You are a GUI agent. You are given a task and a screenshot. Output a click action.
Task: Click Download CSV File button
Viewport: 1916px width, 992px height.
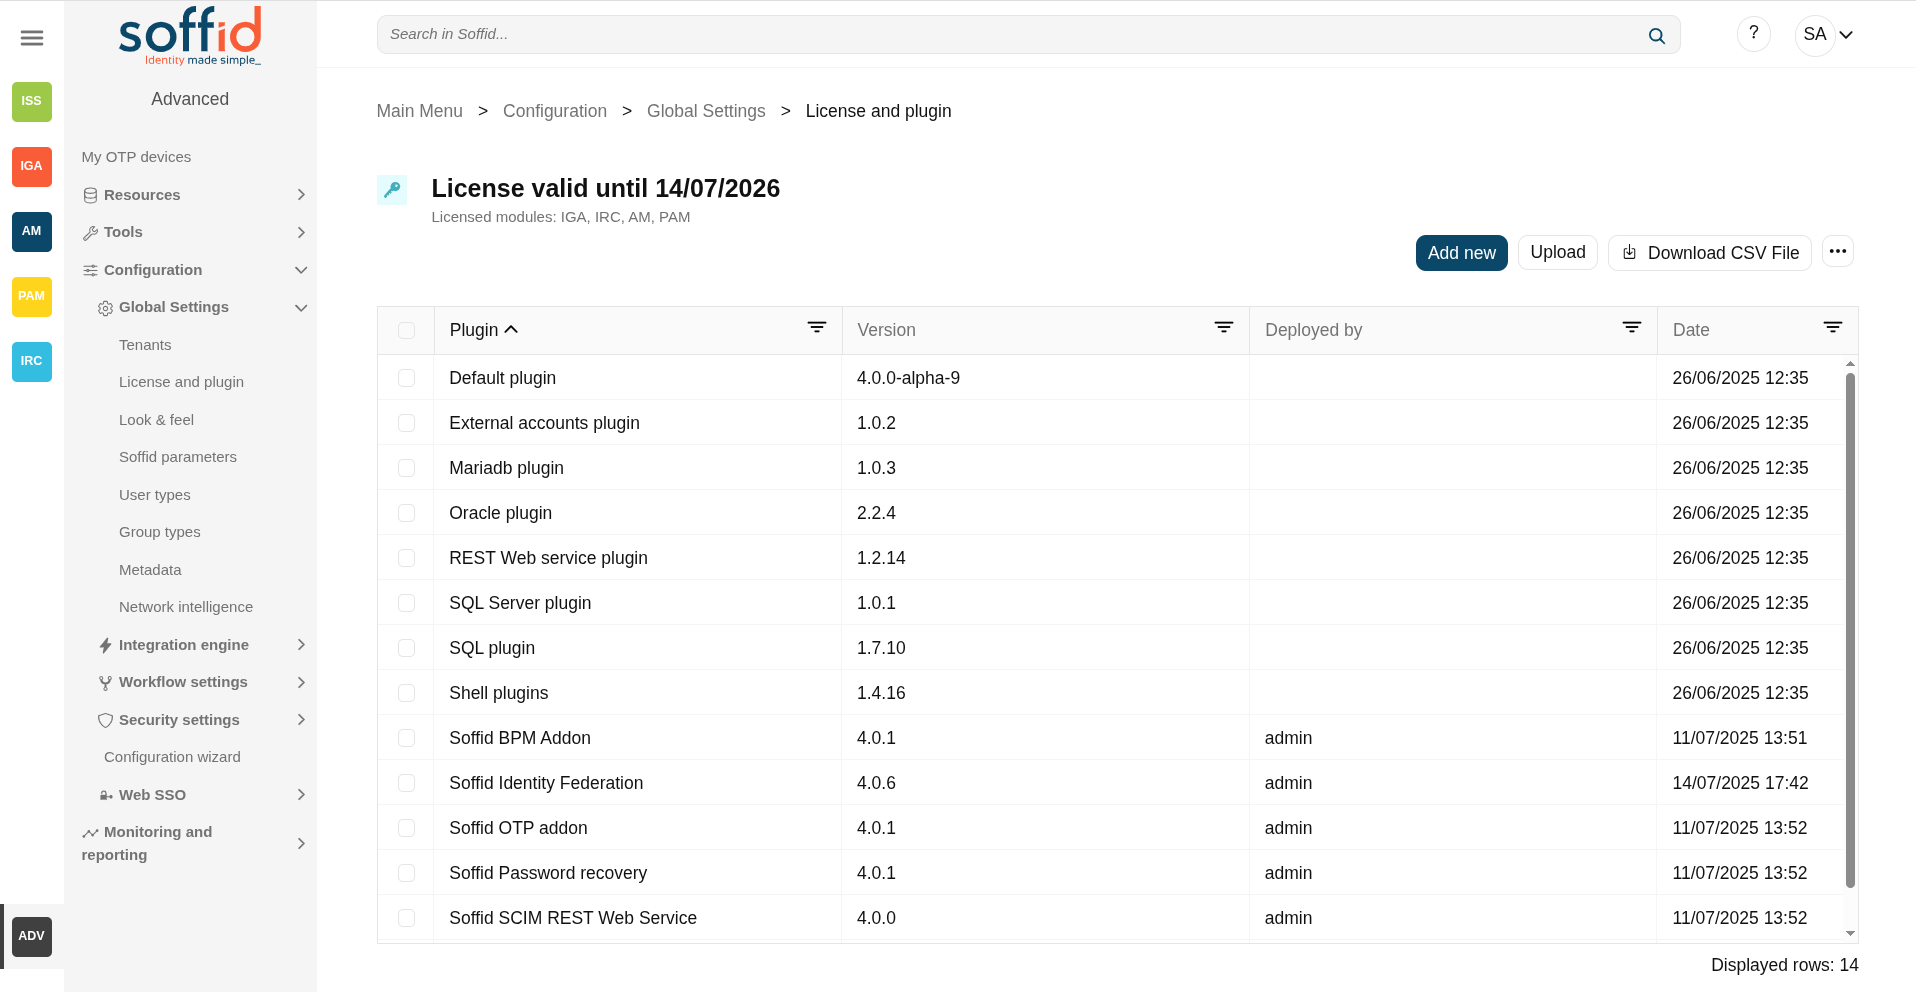1710,253
